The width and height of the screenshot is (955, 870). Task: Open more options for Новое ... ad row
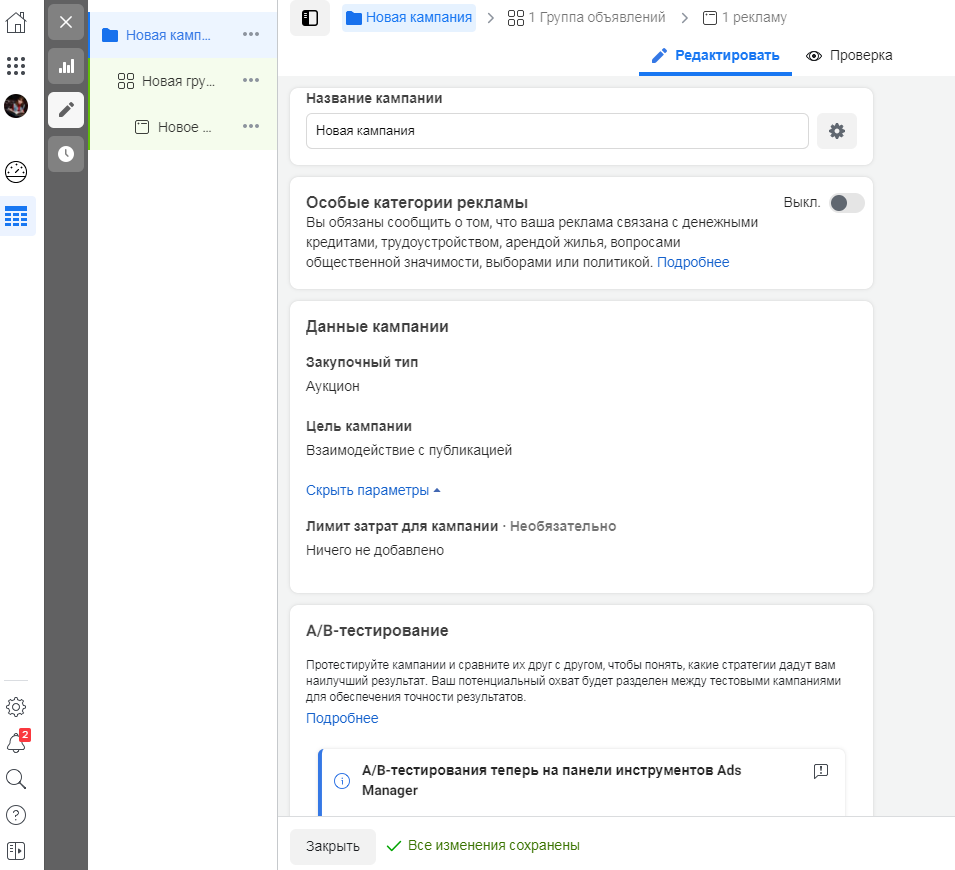[x=251, y=126]
